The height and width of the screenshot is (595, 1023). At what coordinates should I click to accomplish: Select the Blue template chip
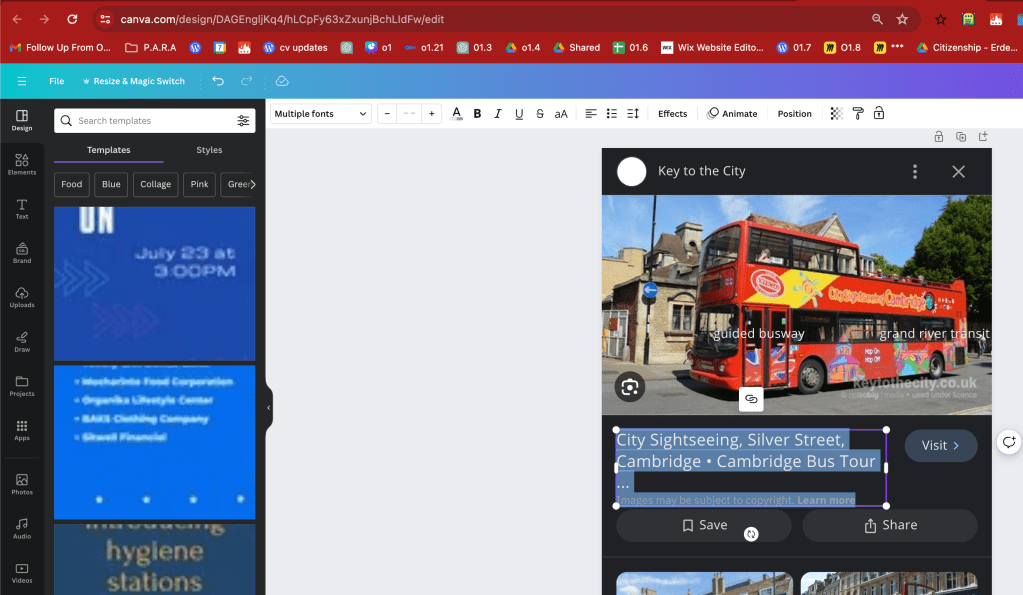pyautogui.click(x=111, y=184)
